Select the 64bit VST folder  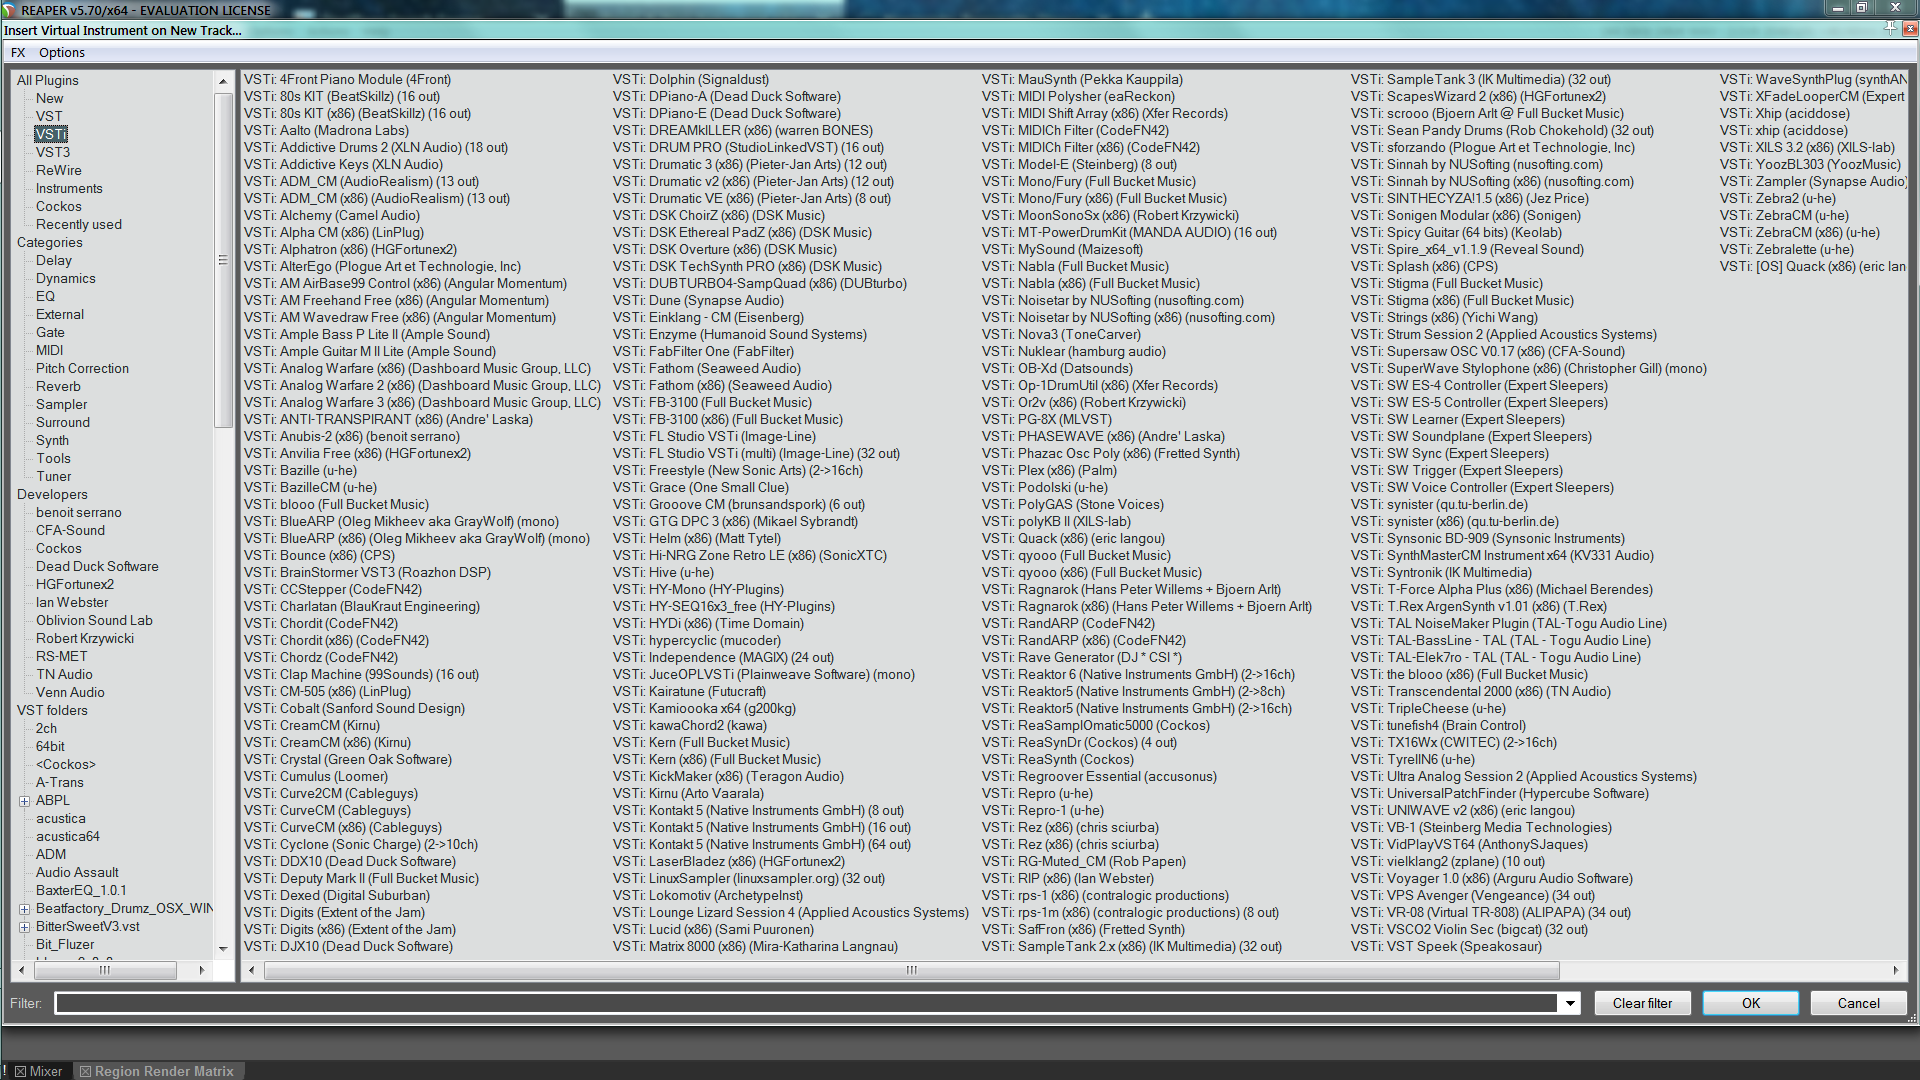point(50,746)
